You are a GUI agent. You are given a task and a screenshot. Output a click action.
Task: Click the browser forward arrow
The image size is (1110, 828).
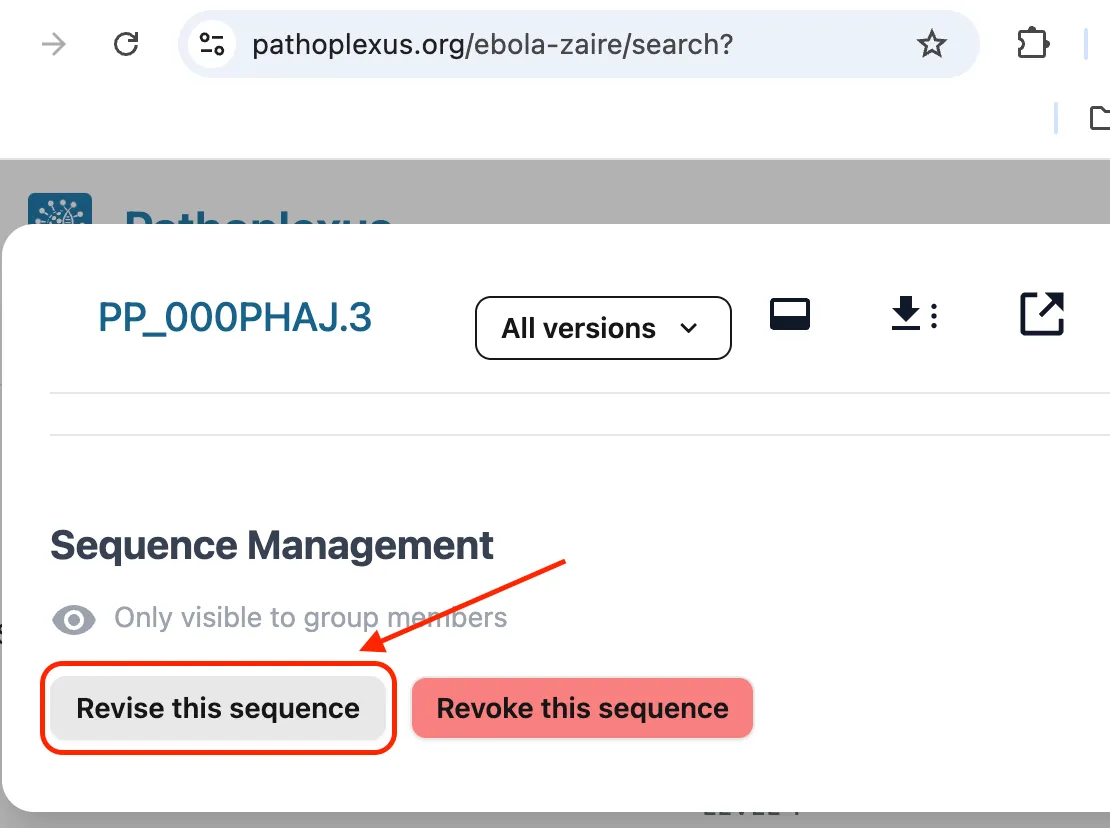[53, 44]
